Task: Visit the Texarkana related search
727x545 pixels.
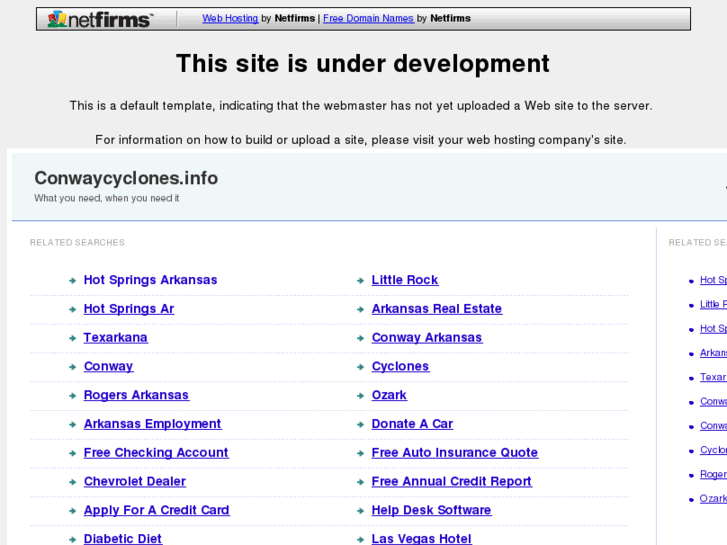Action: (115, 337)
